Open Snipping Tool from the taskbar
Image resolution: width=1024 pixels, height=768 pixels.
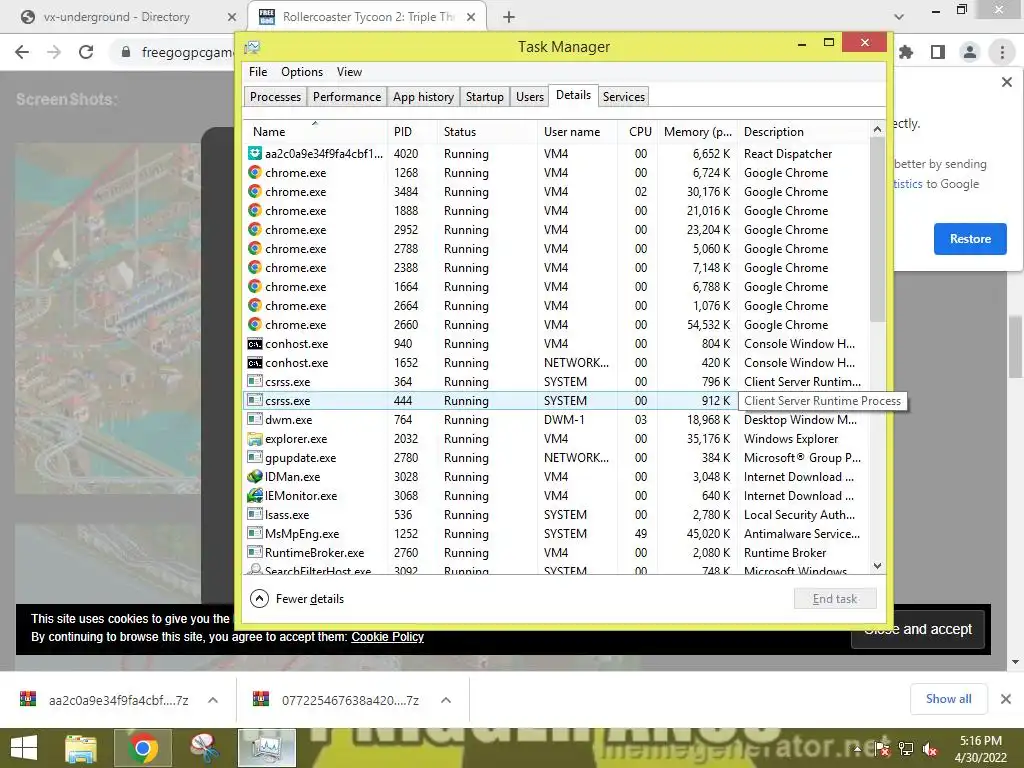(204, 748)
